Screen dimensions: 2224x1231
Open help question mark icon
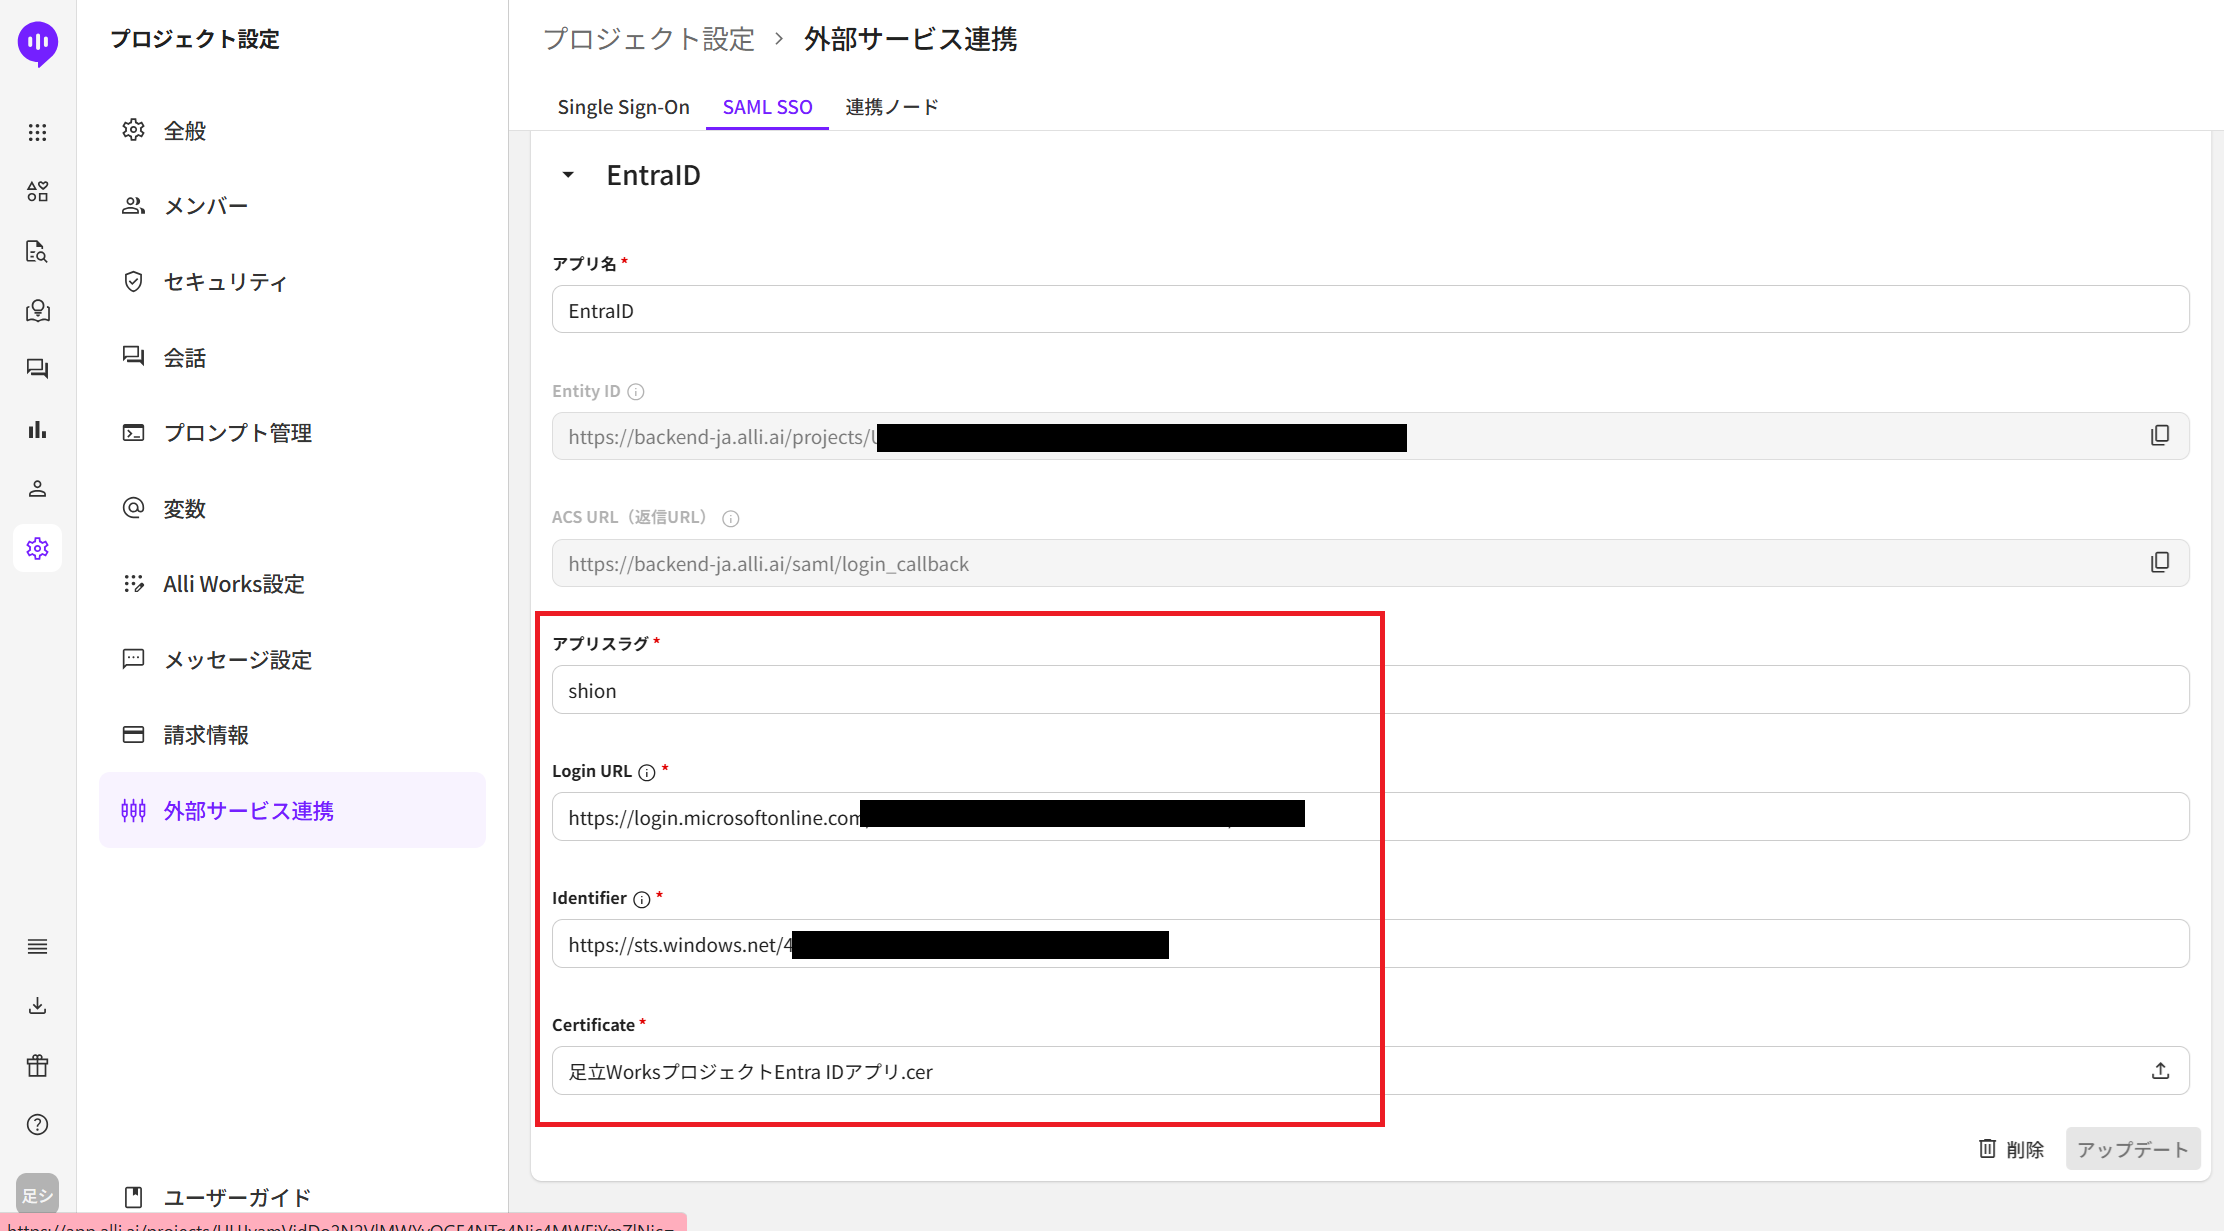coord(37,1125)
